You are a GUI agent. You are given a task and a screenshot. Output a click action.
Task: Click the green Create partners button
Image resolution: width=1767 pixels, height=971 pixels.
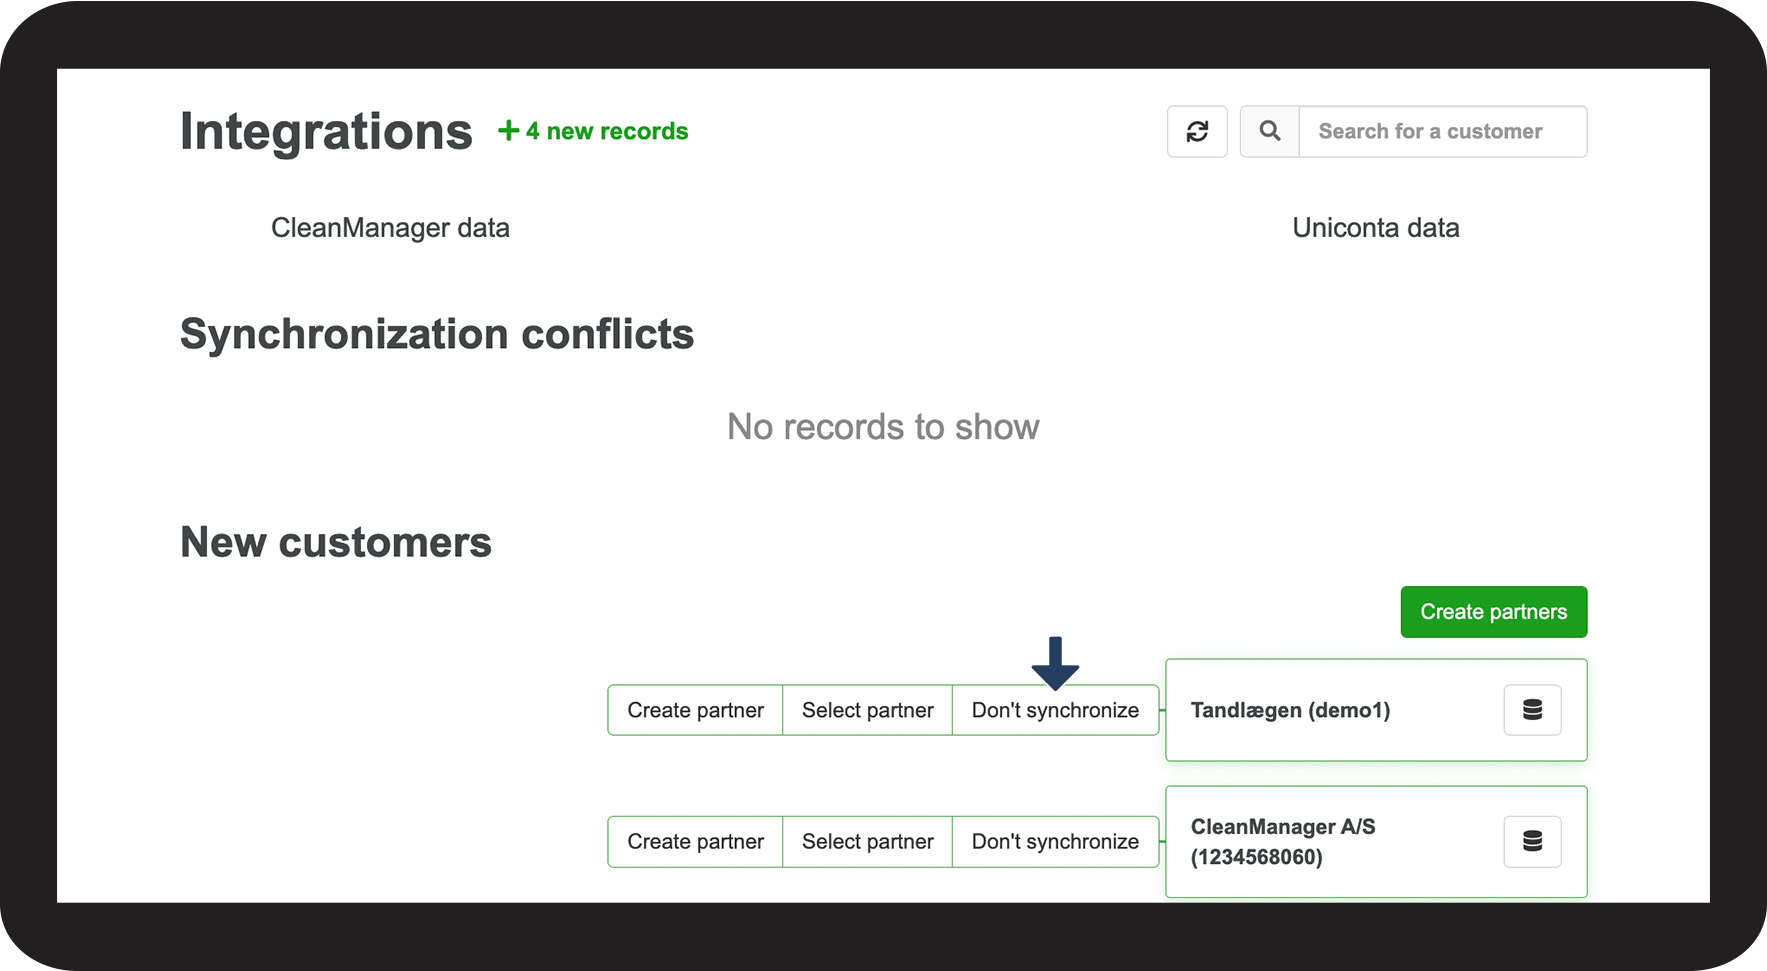coord(1494,612)
